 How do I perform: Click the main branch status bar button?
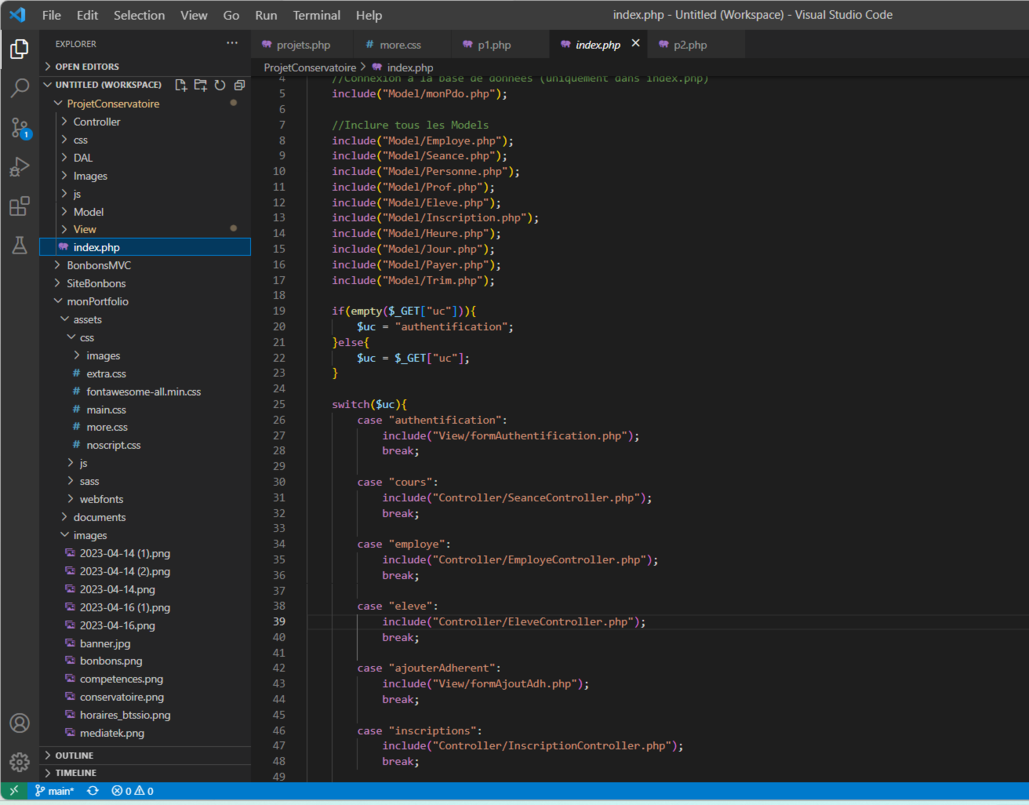click(x=54, y=791)
